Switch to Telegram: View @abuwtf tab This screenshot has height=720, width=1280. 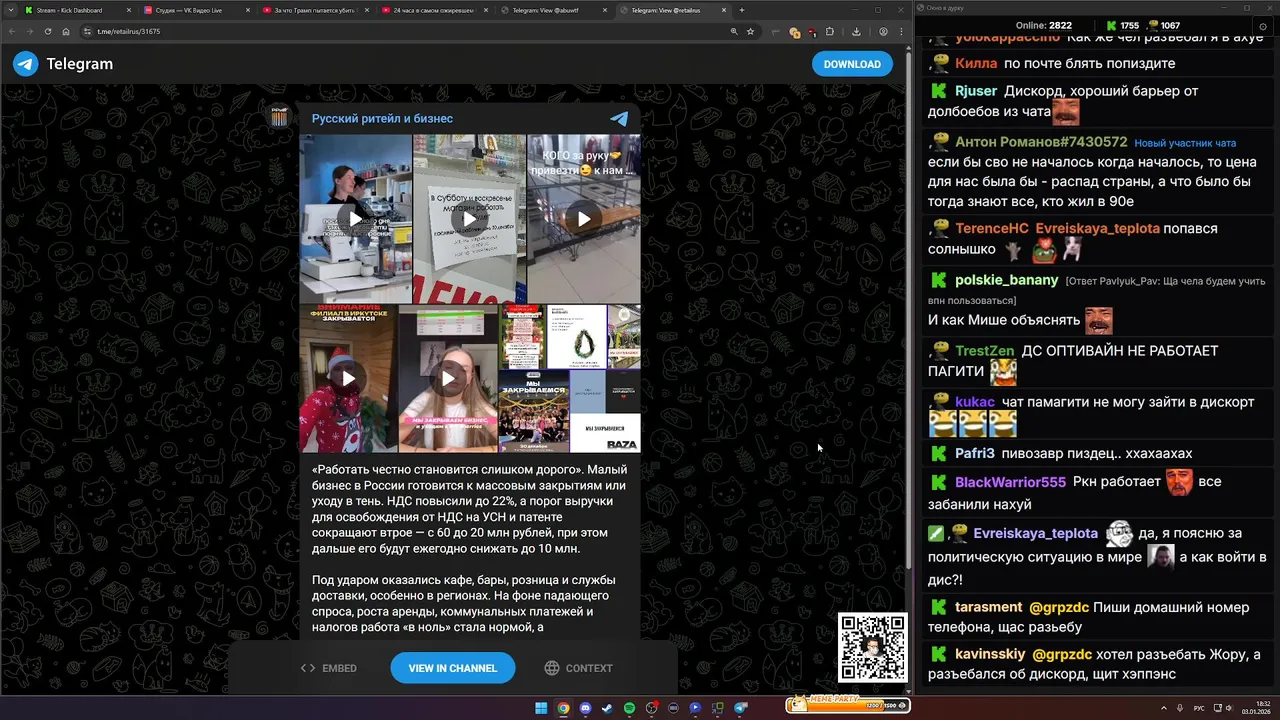point(554,10)
